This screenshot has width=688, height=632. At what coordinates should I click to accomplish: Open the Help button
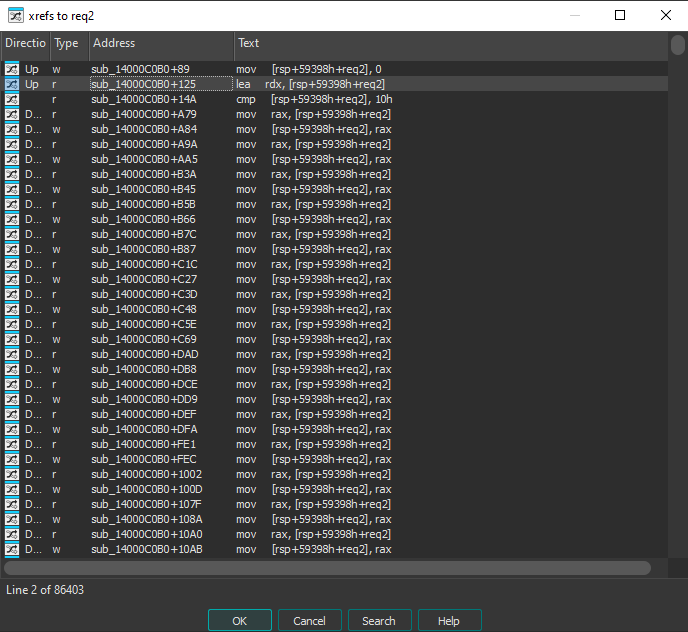(x=449, y=621)
